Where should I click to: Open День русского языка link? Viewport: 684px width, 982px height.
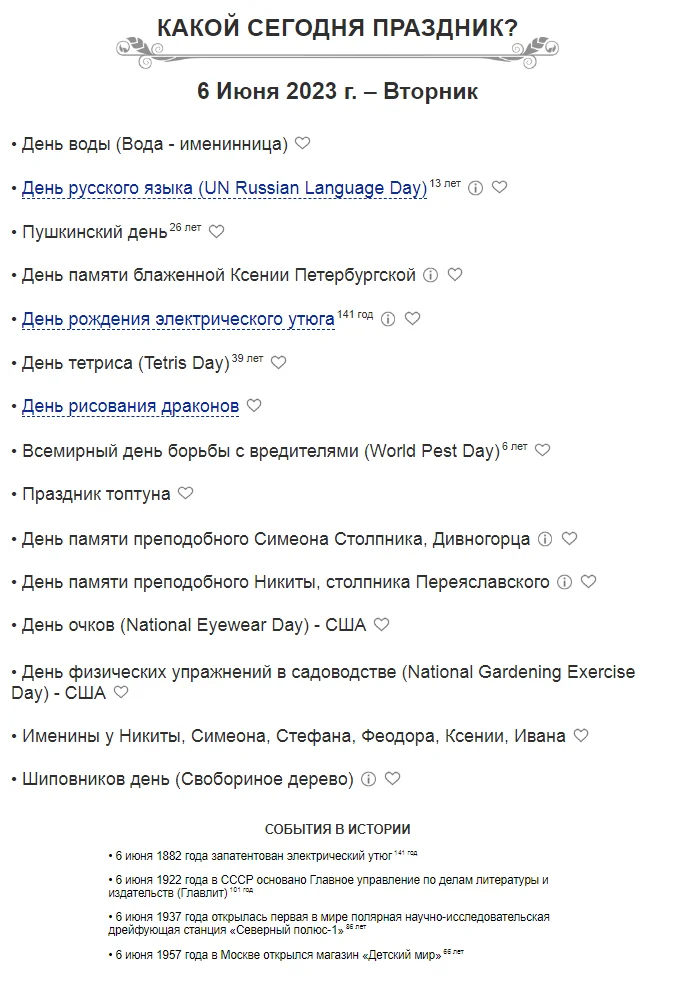point(224,188)
